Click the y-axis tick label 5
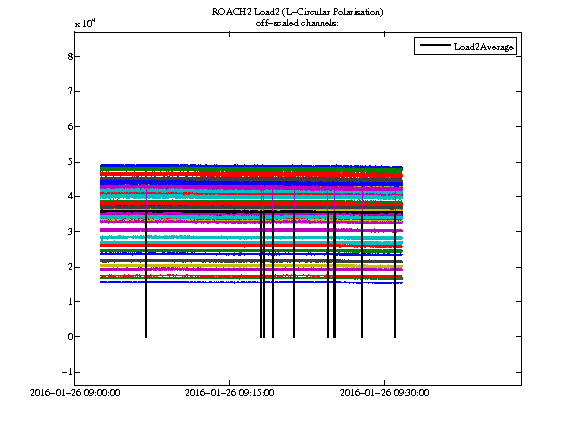The image size is (576, 432). click(x=70, y=162)
